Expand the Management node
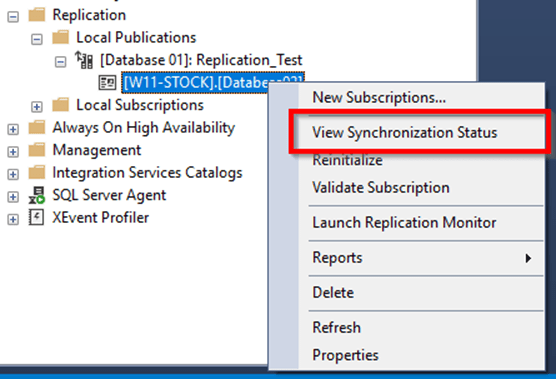 (x=13, y=152)
